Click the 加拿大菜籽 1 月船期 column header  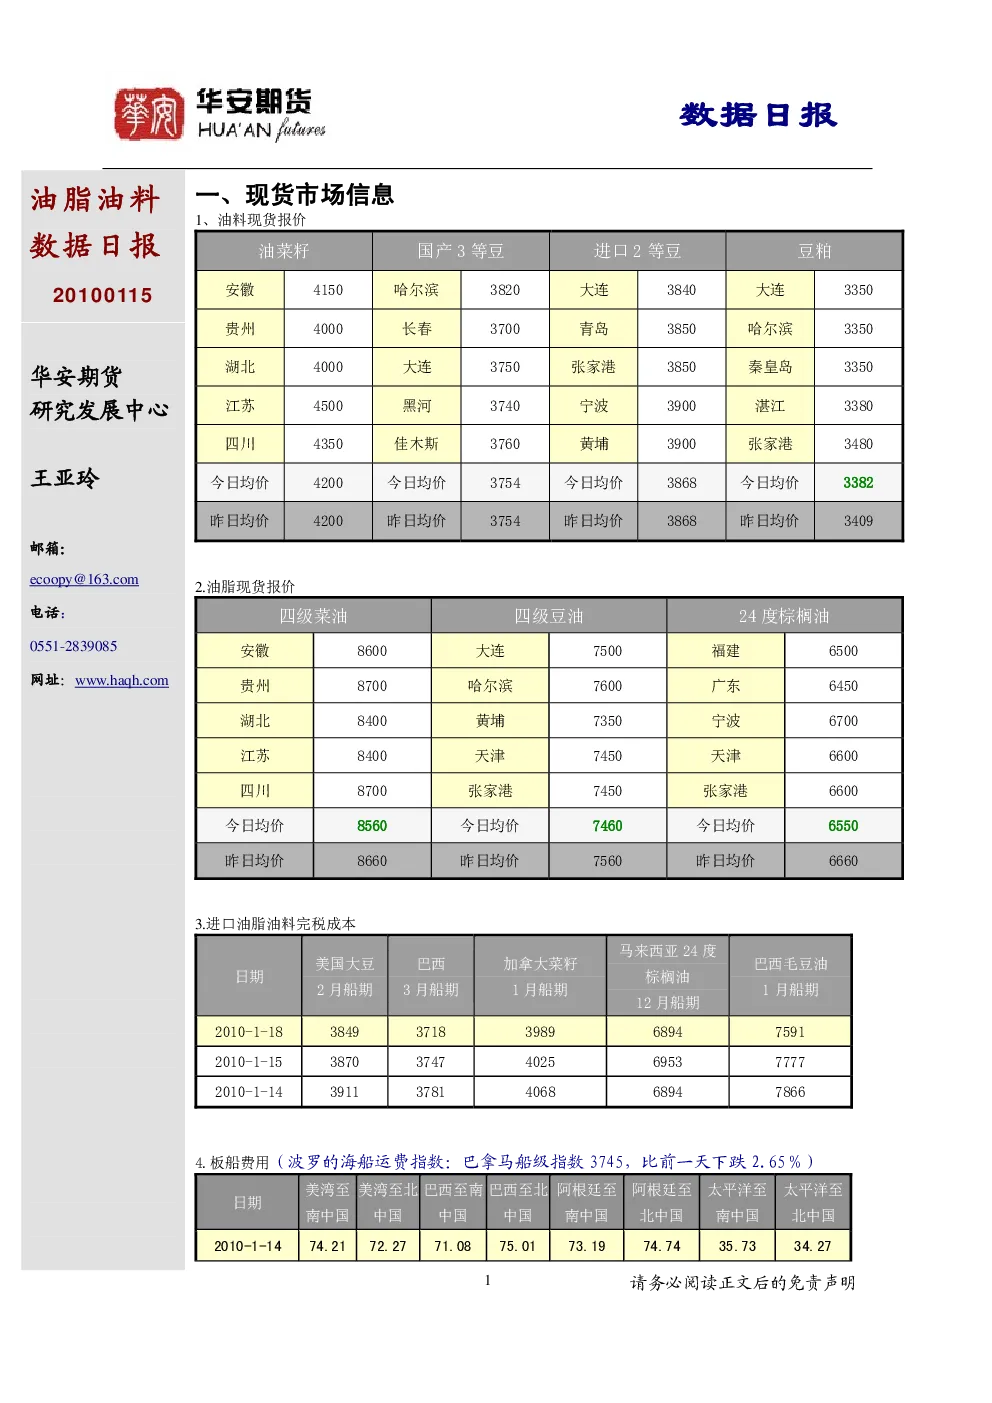click(x=540, y=976)
